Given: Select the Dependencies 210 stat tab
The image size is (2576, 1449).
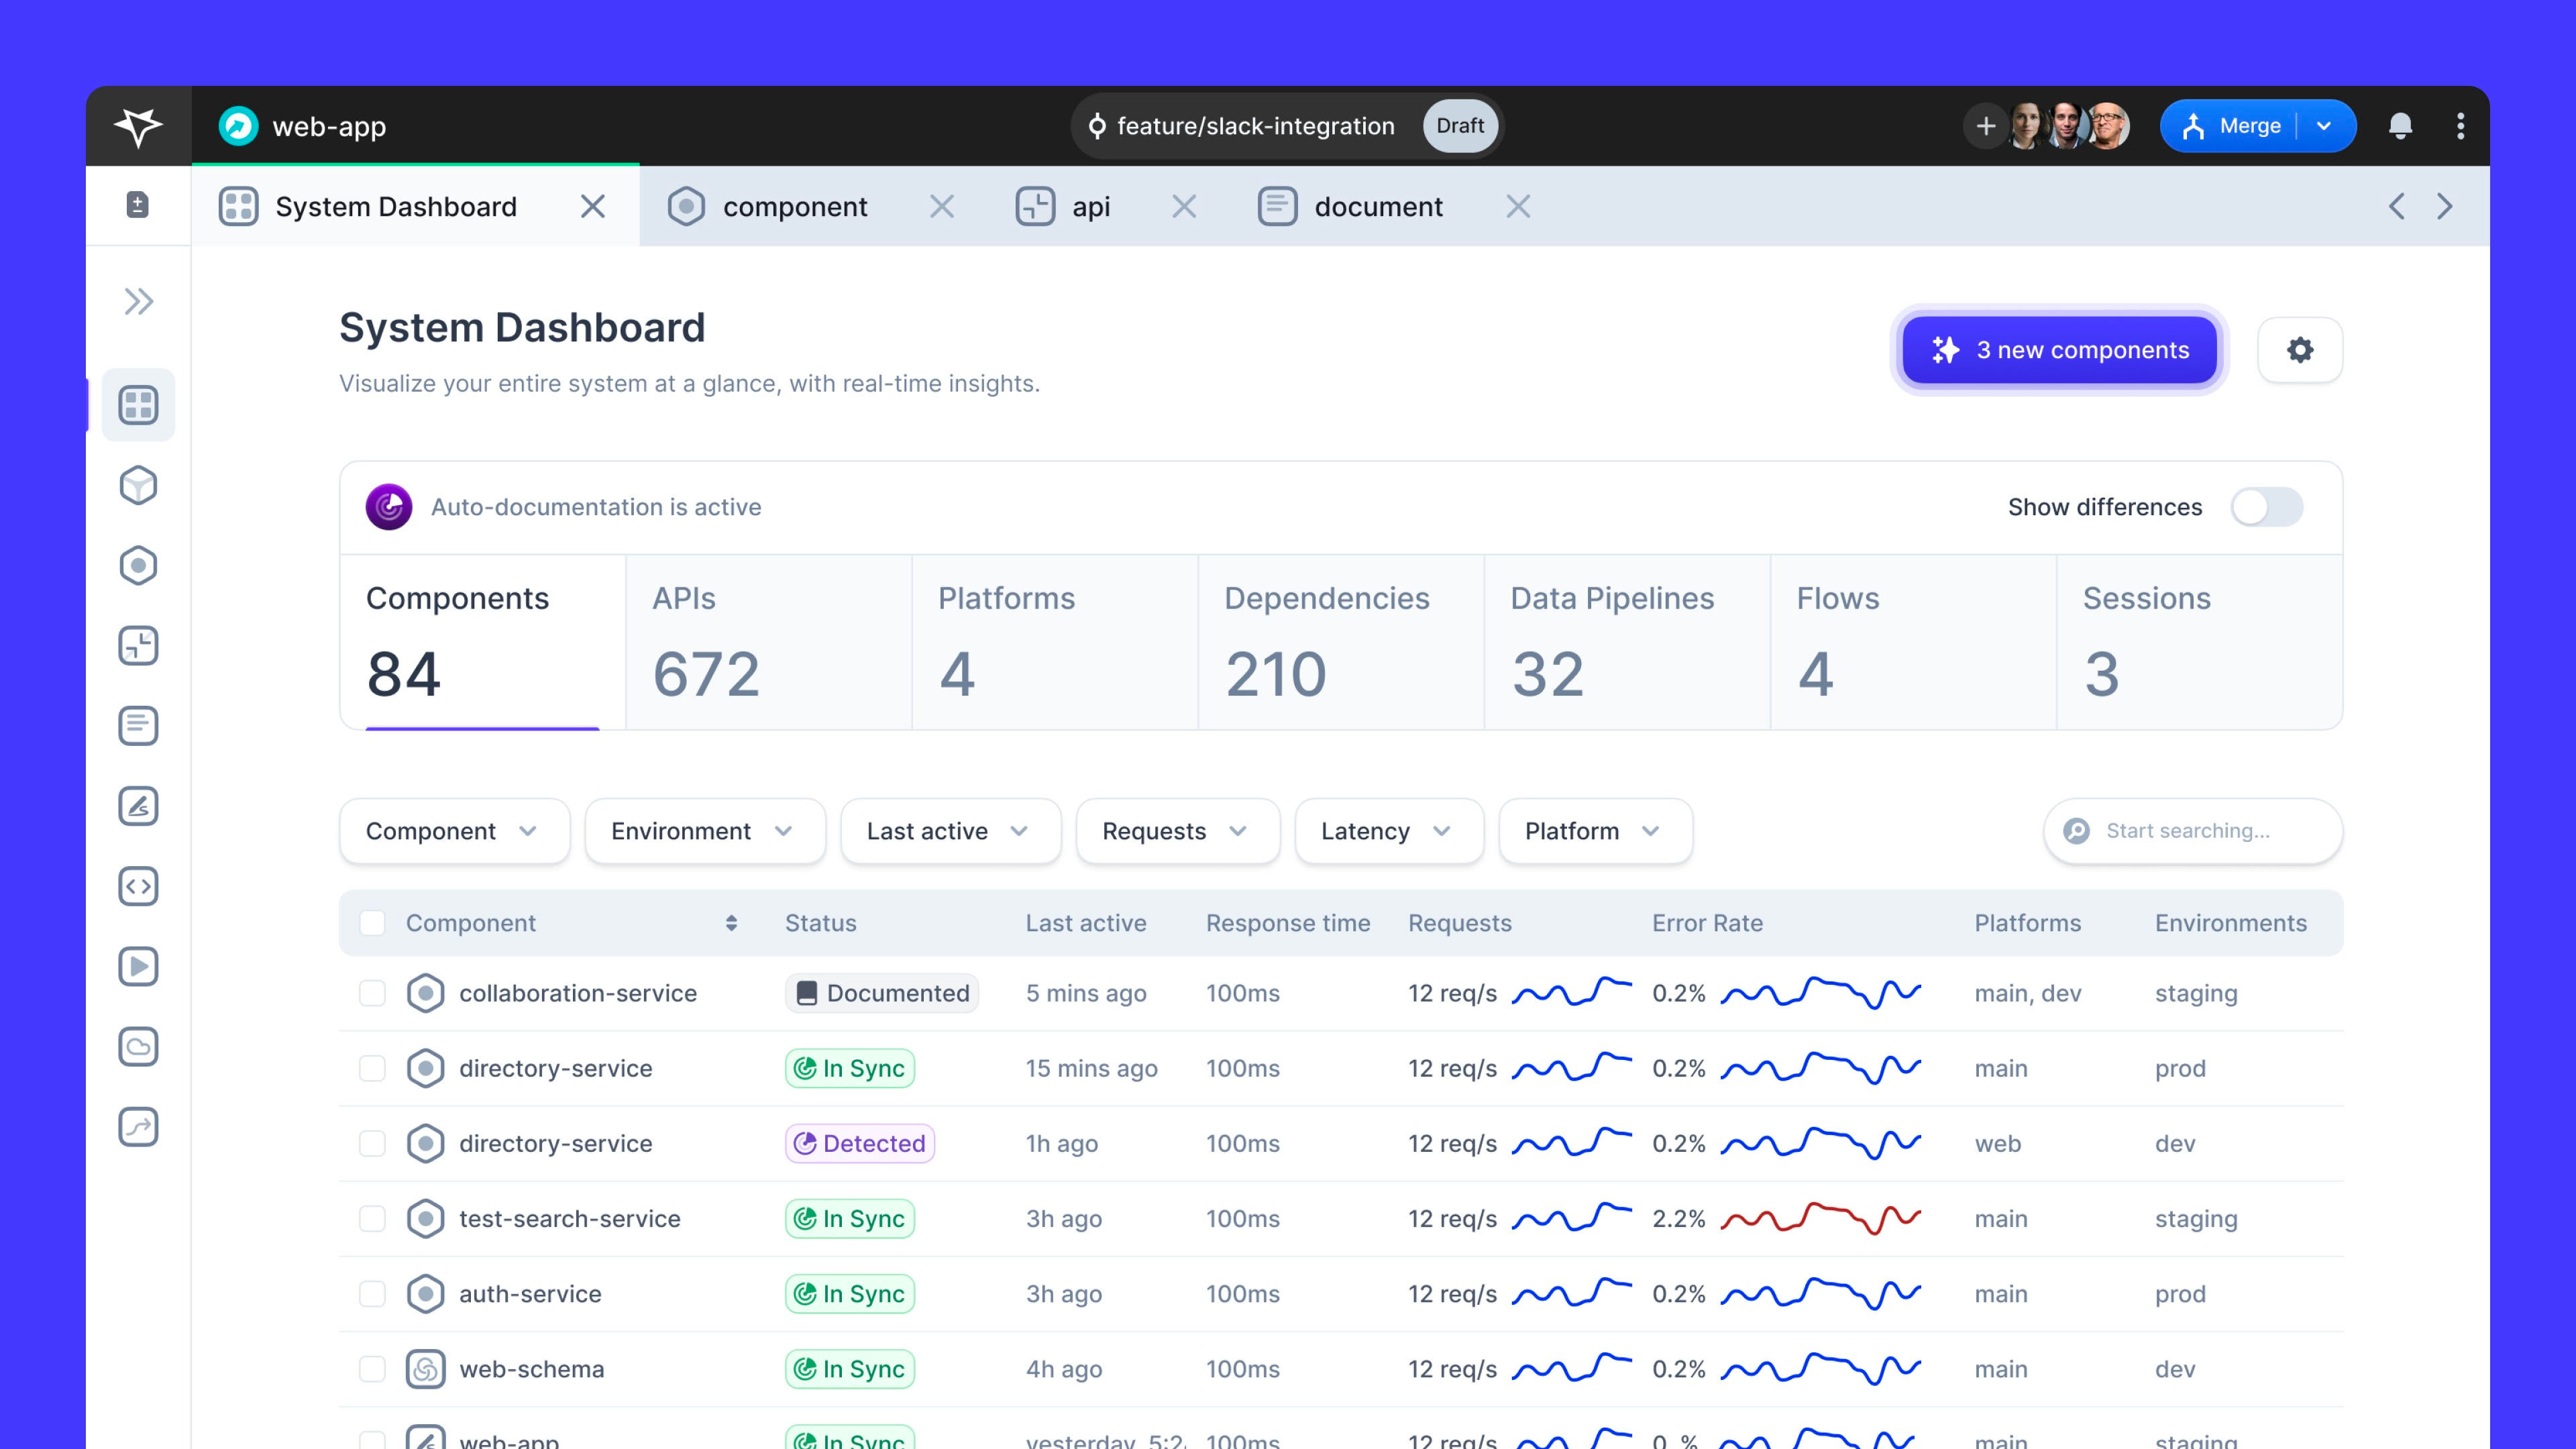Looking at the screenshot, I should (1341, 643).
